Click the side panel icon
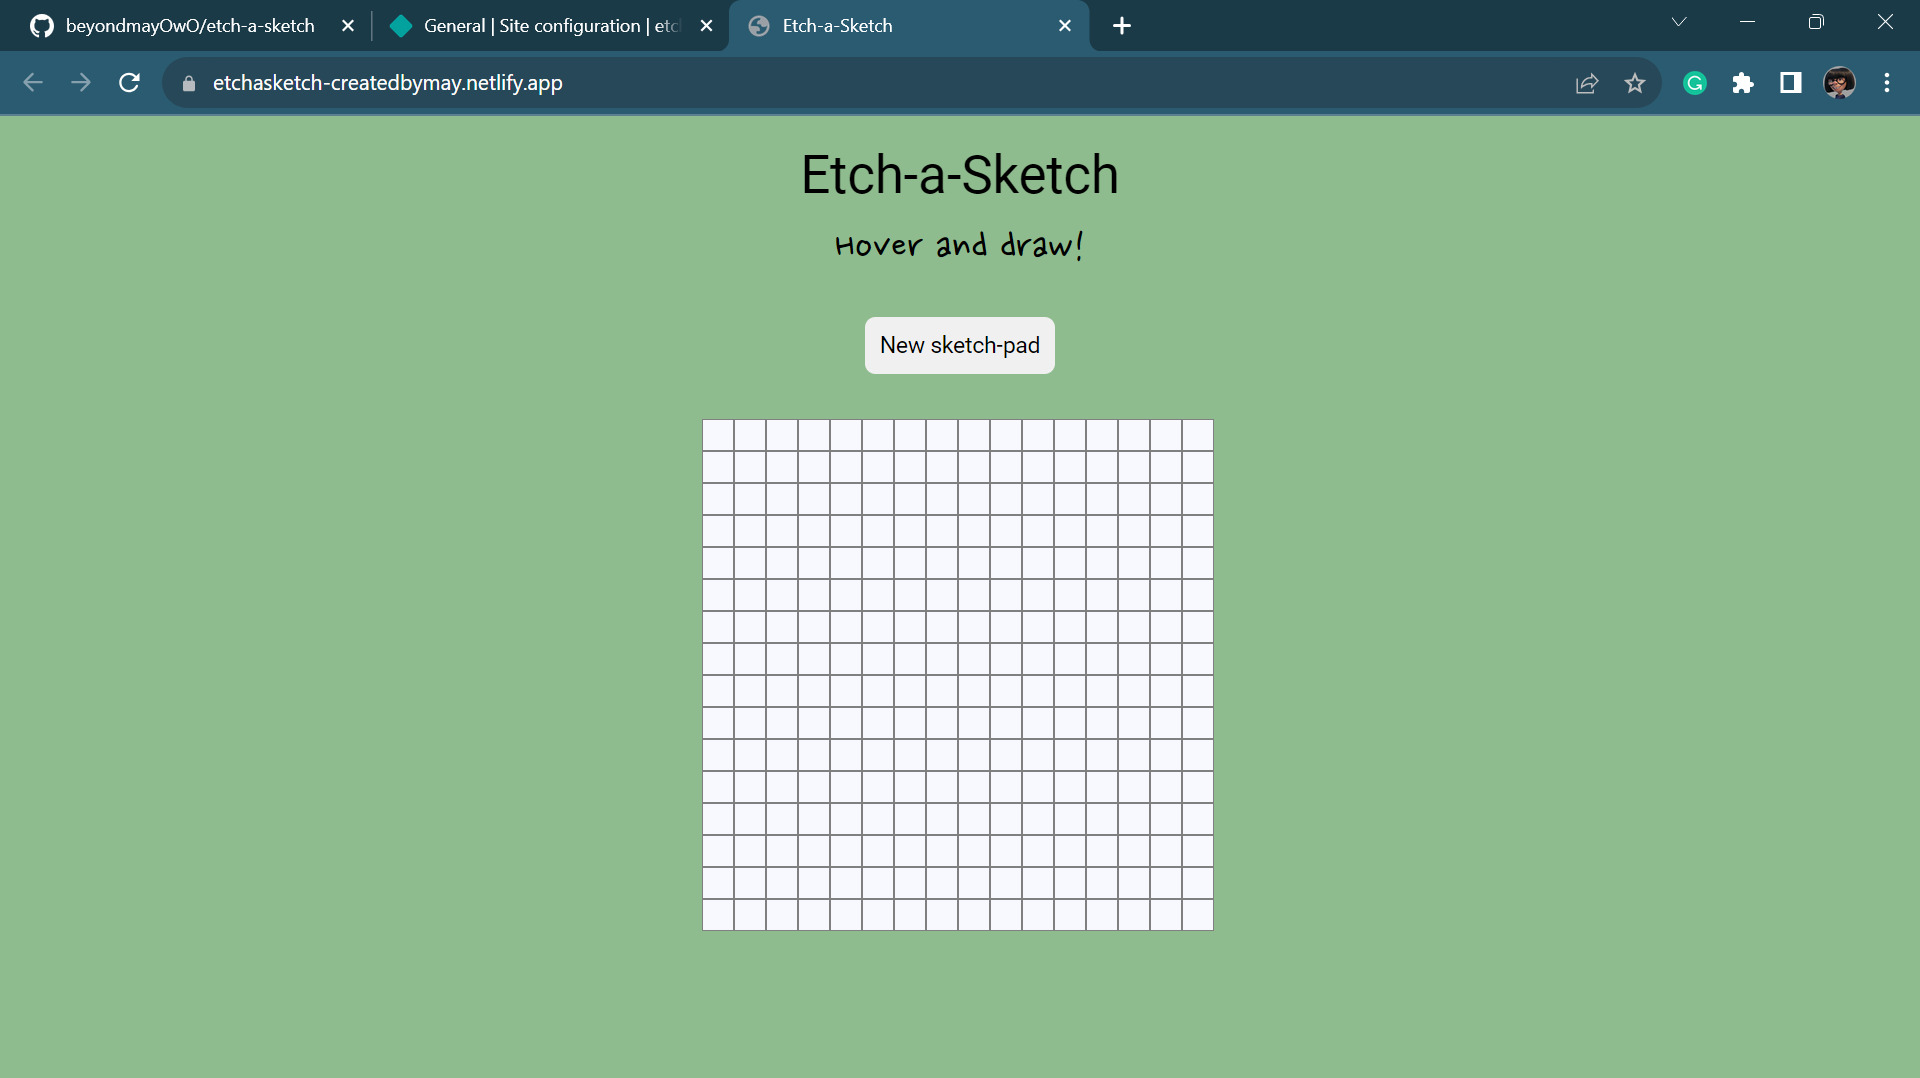 1790,84
